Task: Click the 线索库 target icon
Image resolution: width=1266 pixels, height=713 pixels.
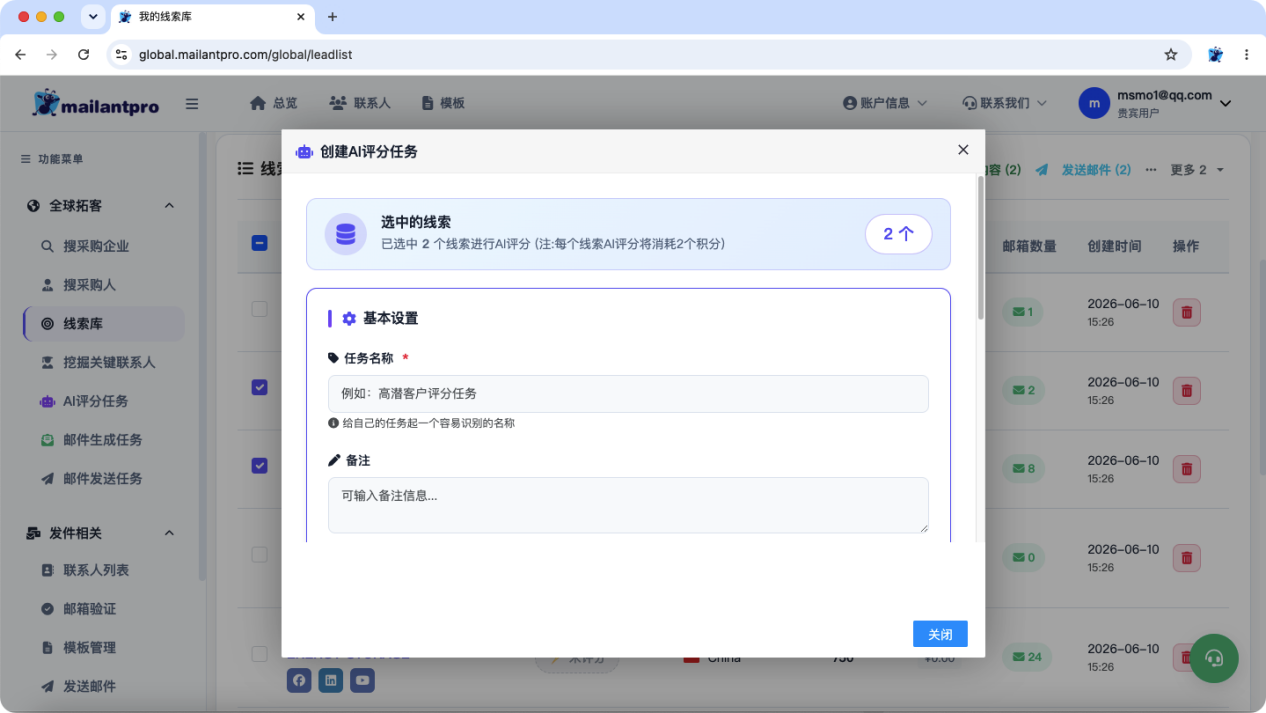Action: click(47, 324)
